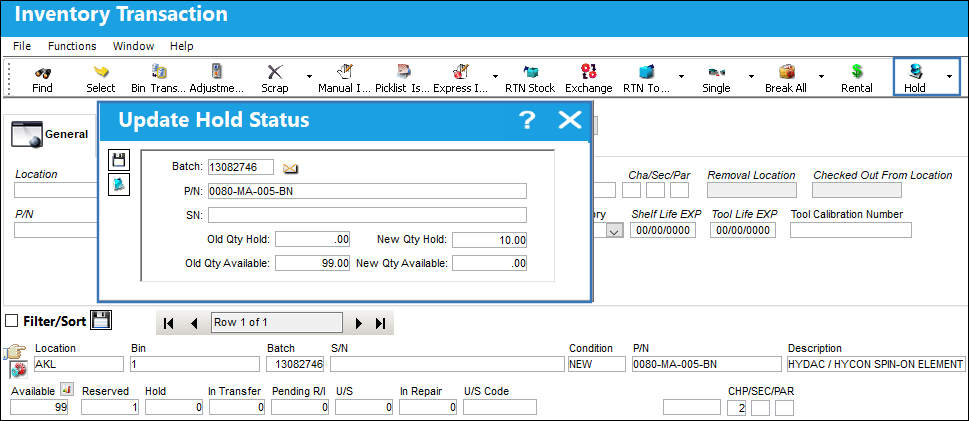Click the Break All toolbar icon
This screenshot has width=969, height=421.
point(786,72)
